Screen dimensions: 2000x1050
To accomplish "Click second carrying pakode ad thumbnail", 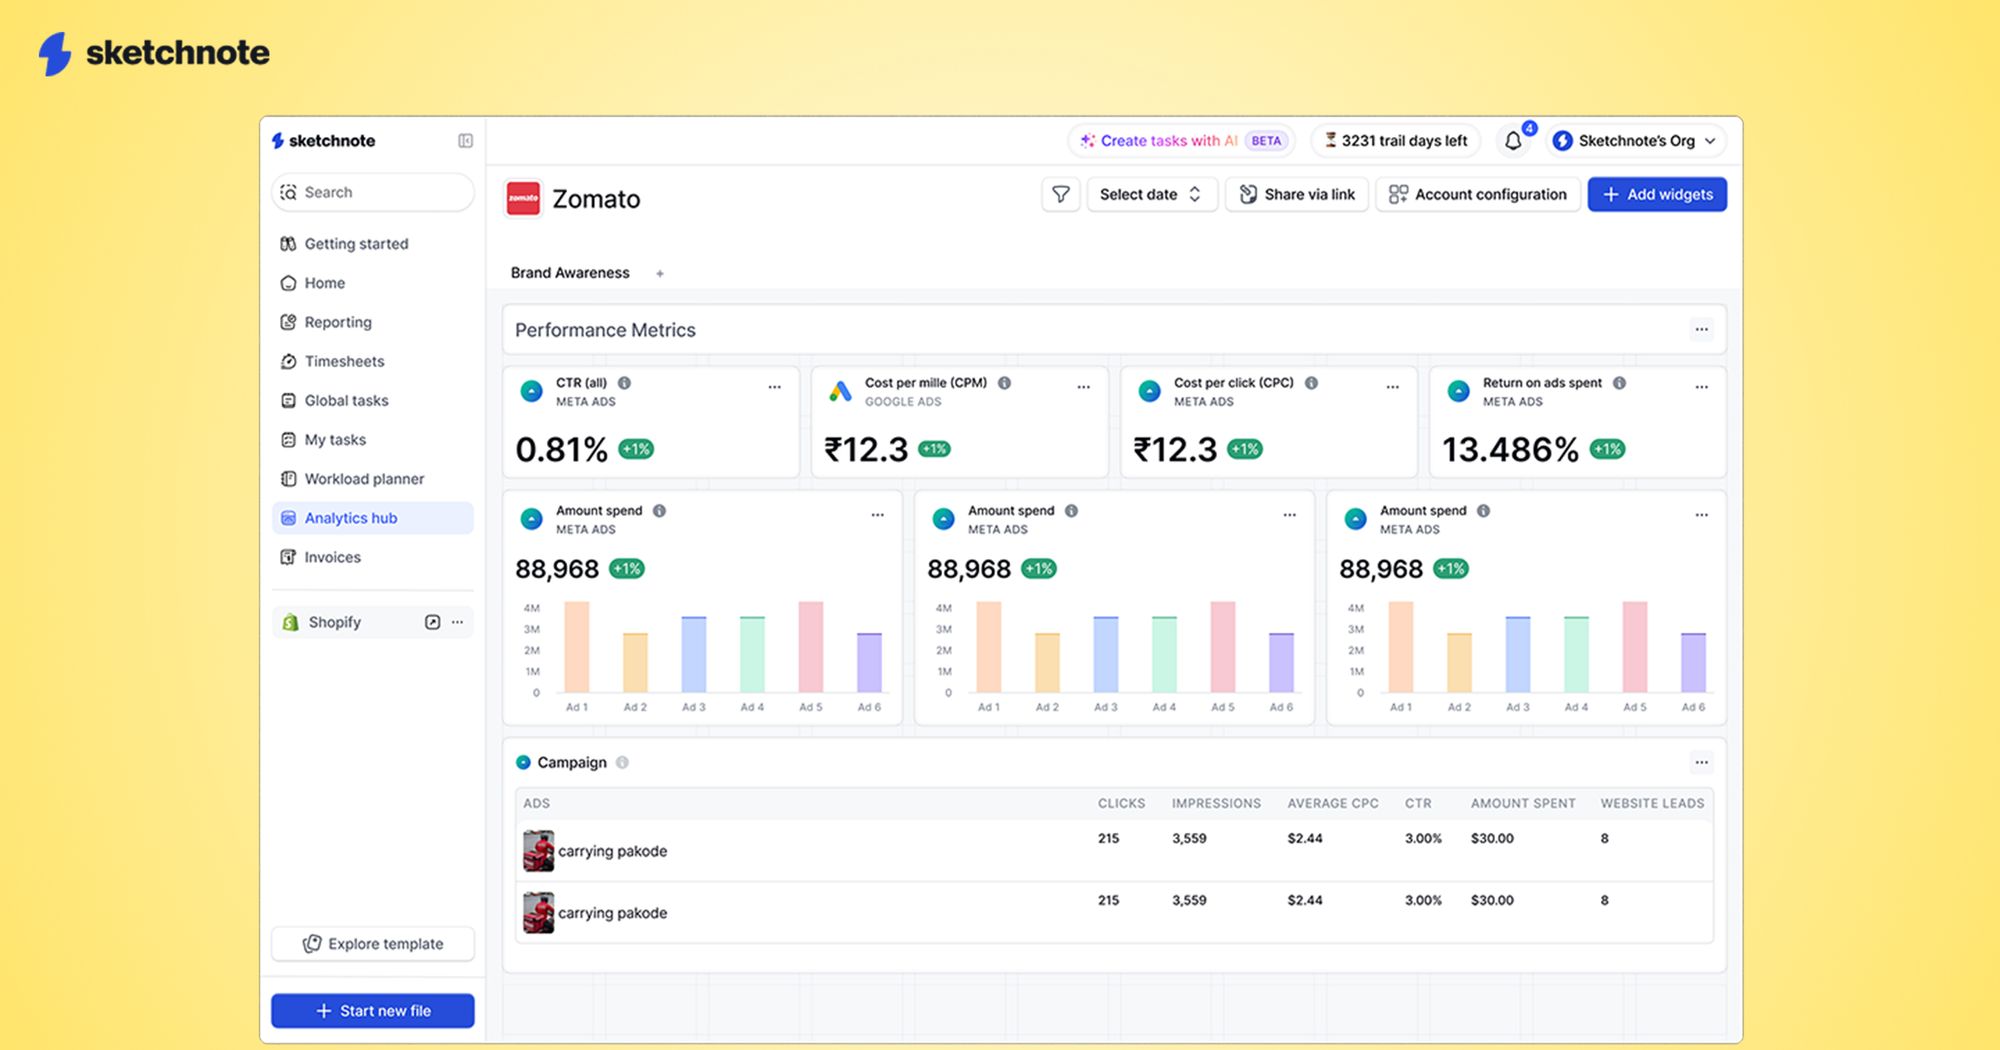I will click(x=538, y=913).
